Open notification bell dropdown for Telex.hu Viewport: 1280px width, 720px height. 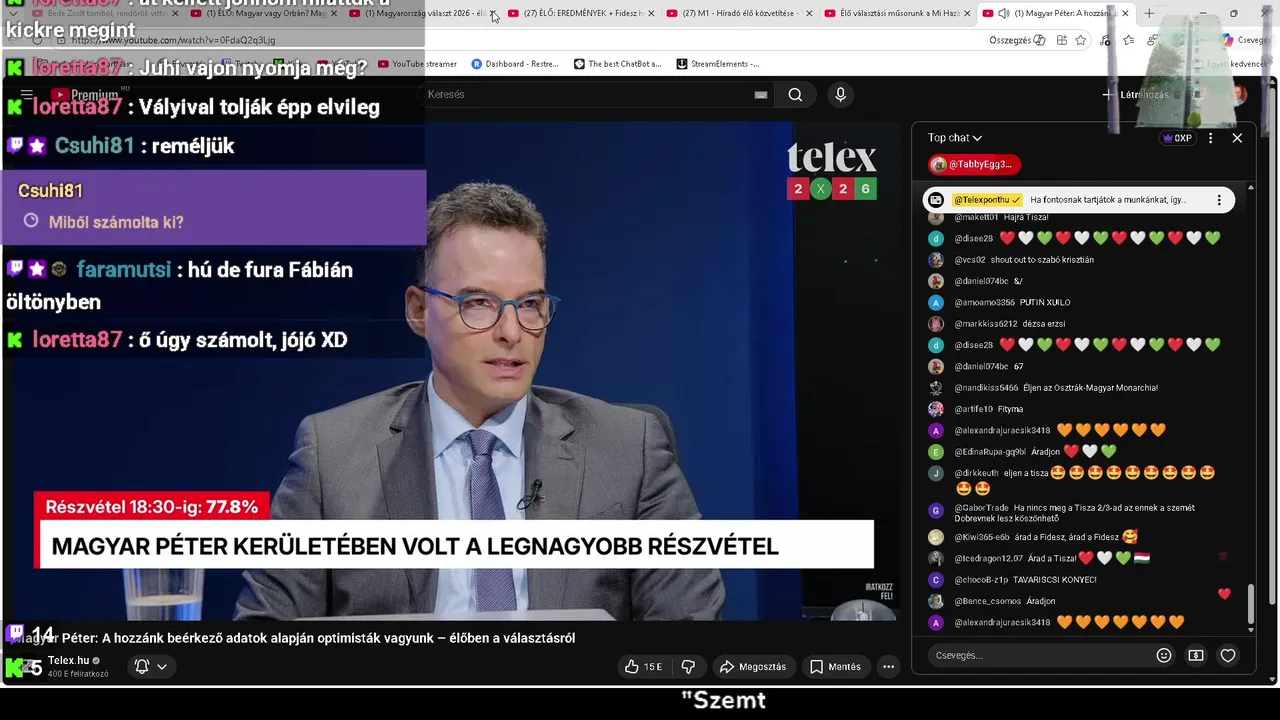[150, 666]
